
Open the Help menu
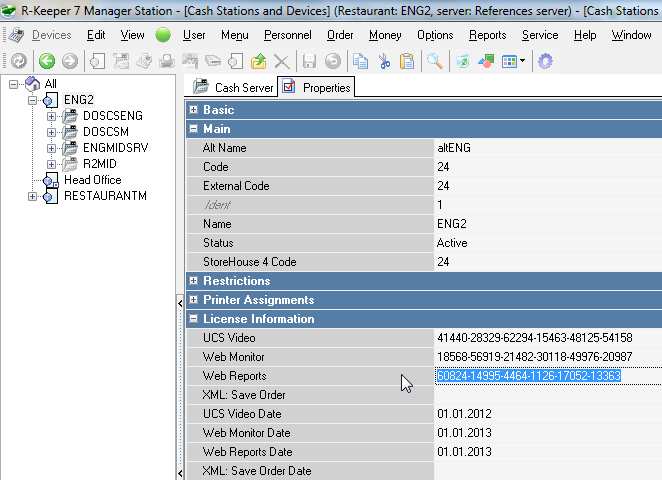tap(585, 35)
